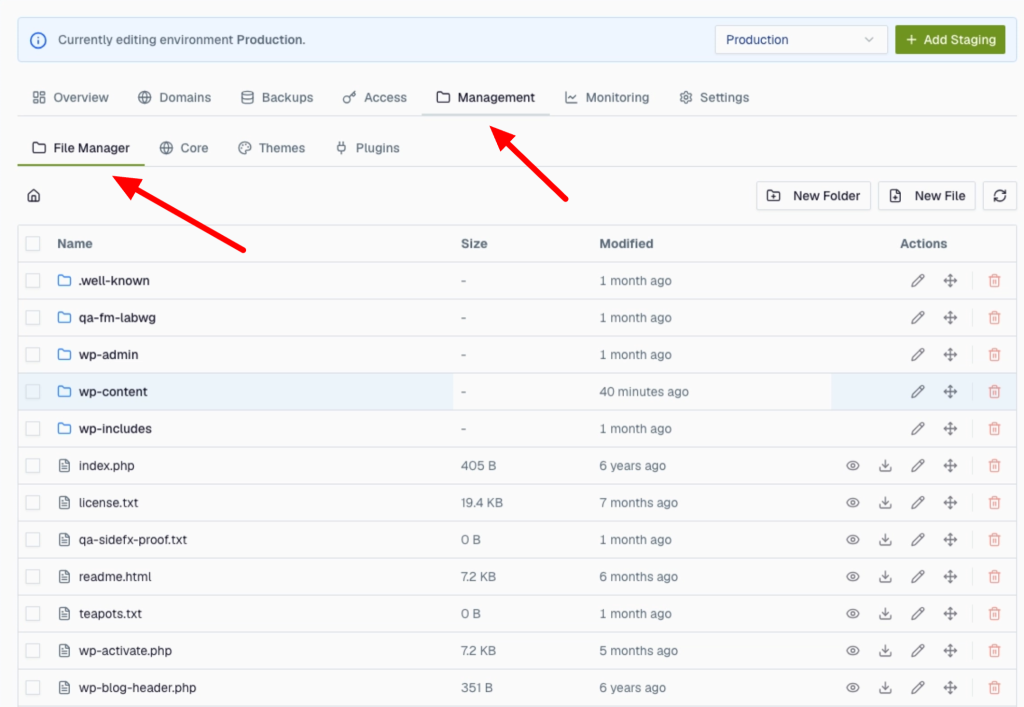Image resolution: width=1024 pixels, height=707 pixels.
Task: Open the wp-admin folder name
Action: [x=108, y=354]
